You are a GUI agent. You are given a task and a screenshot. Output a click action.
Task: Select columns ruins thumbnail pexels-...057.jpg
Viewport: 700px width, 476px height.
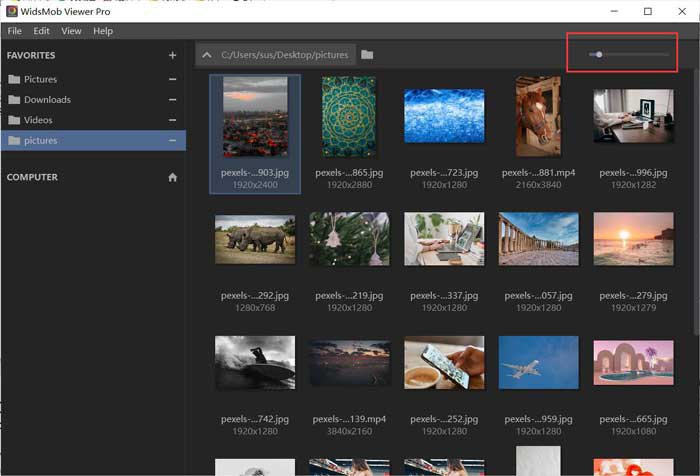[x=538, y=239]
